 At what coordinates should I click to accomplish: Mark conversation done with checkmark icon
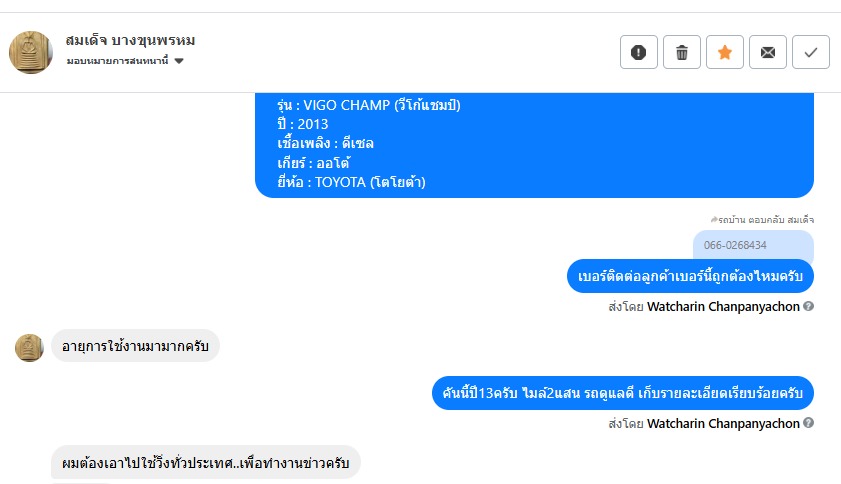coord(810,52)
